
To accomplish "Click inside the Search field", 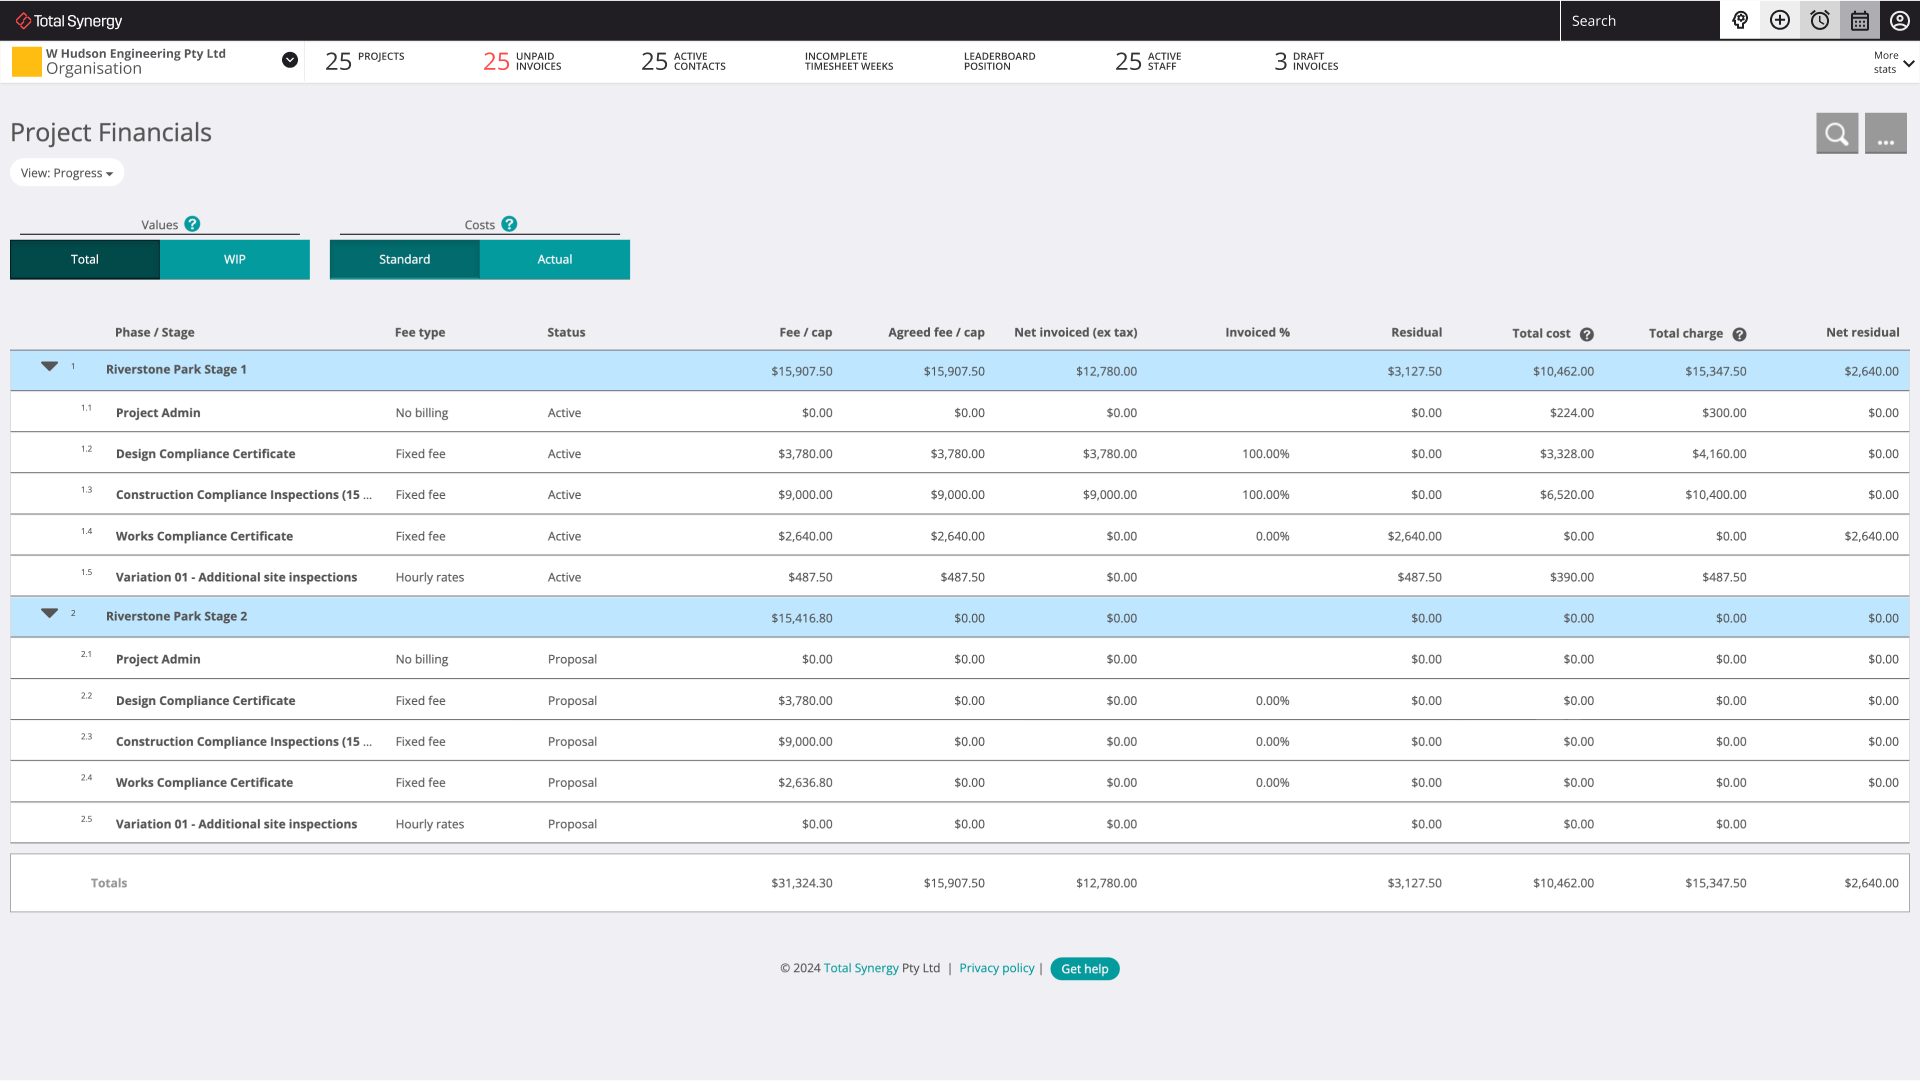I will [1640, 20].
